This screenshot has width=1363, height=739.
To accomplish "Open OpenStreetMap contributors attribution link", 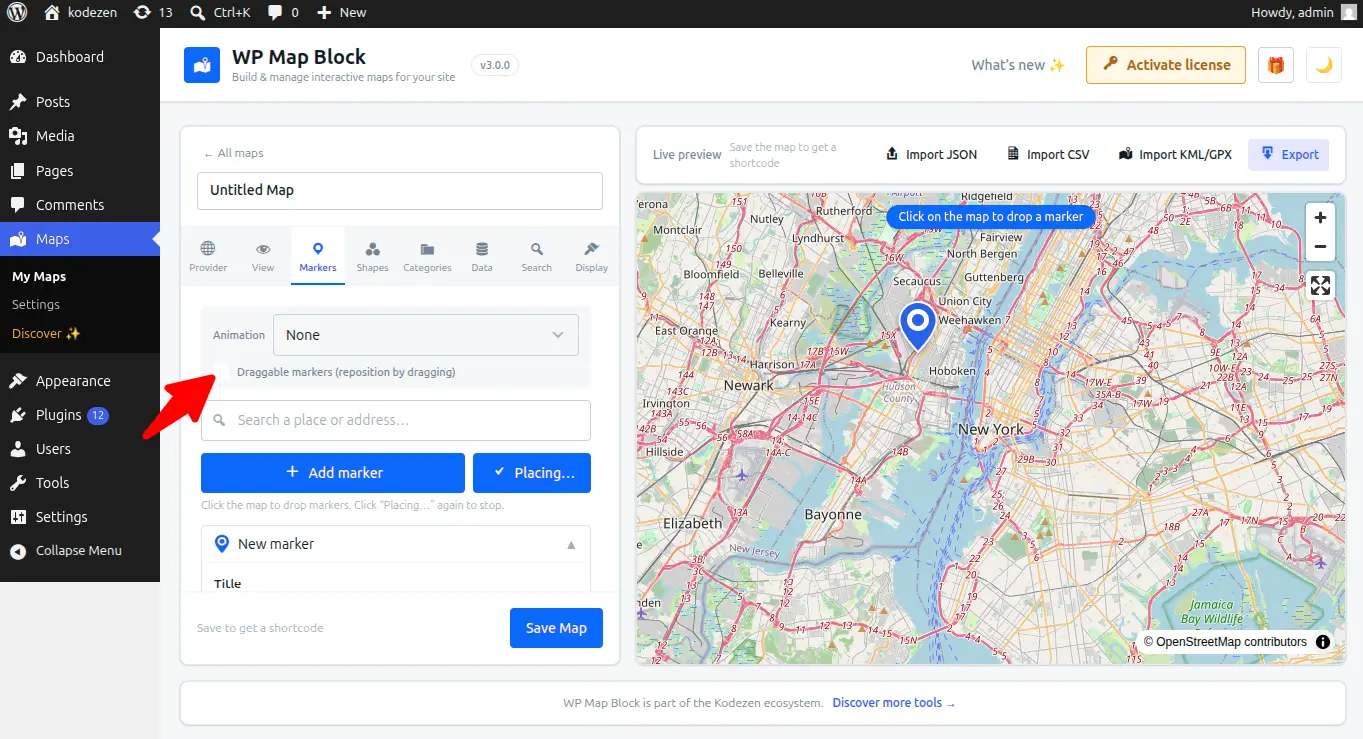I will (1231, 642).
